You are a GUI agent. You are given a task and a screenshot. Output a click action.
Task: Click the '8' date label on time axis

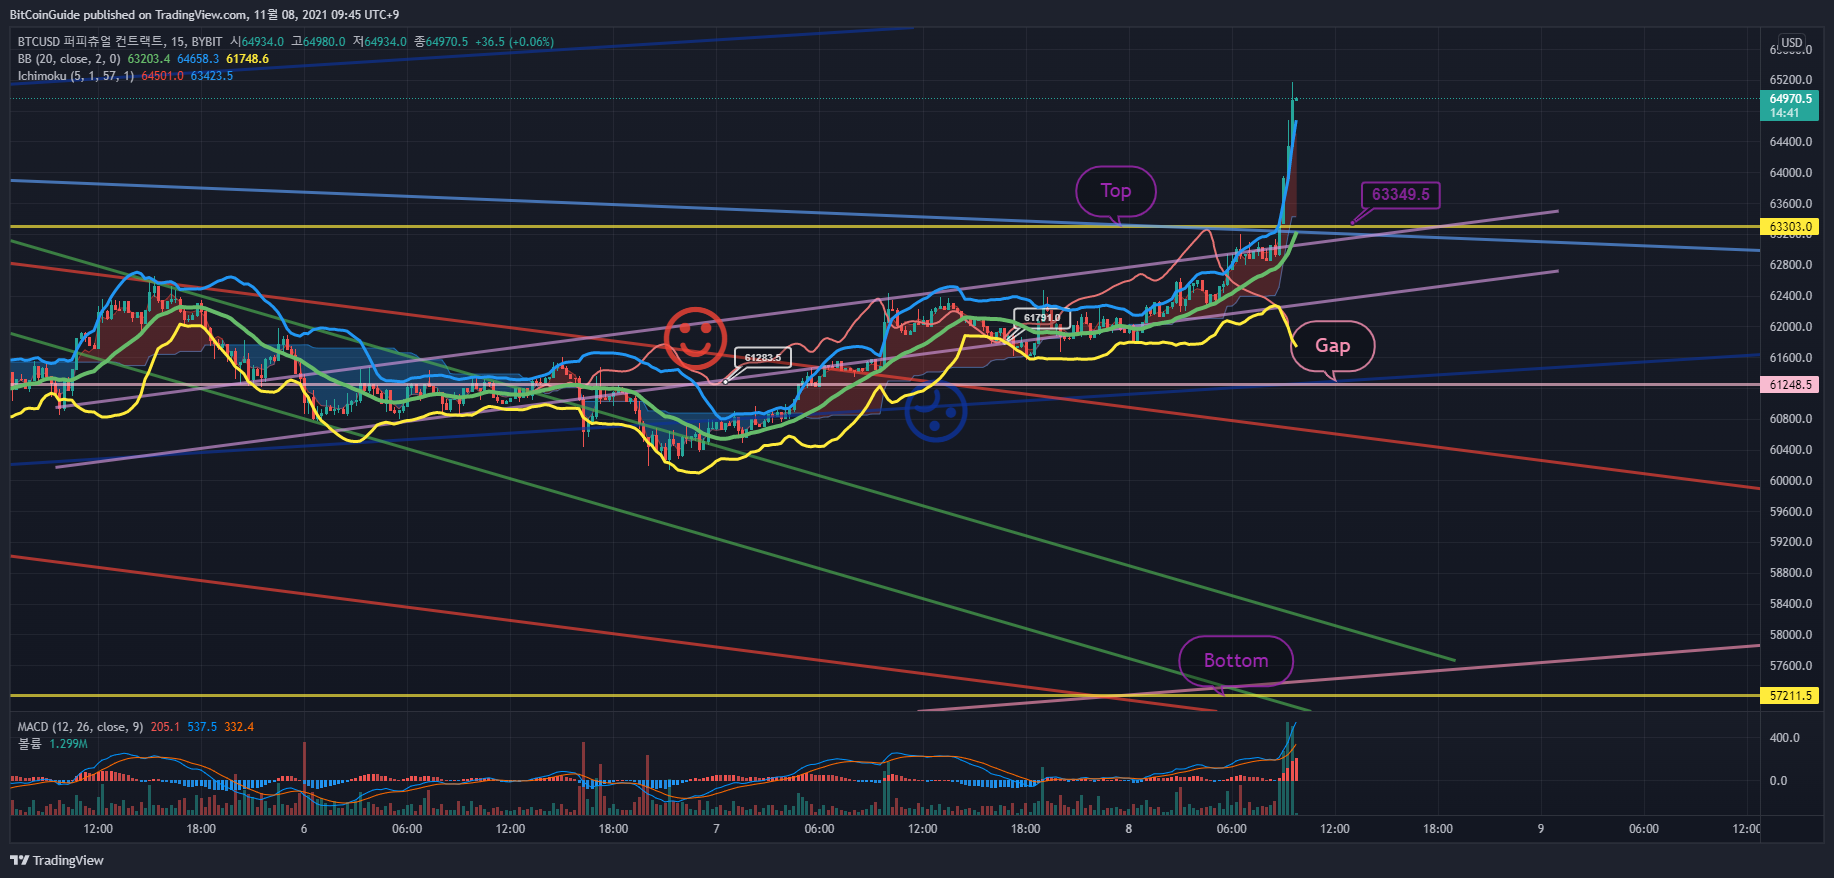click(x=1129, y=829)
